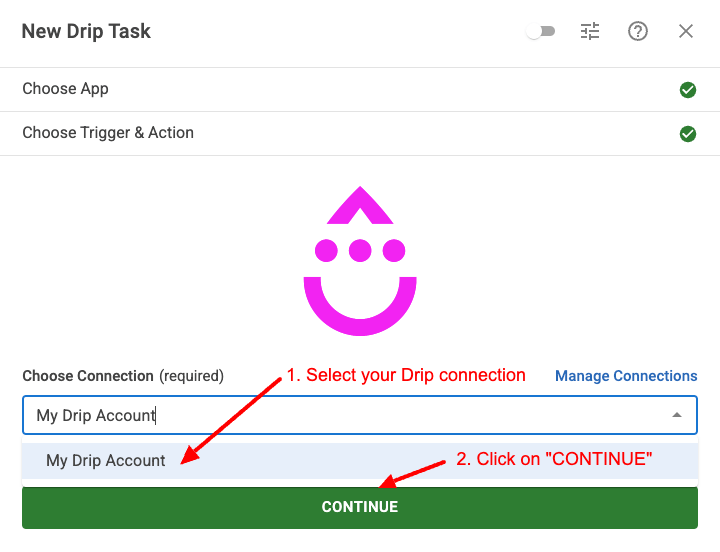The image size is (720, 552).
Task: Click the Choose App green checkmark
Action: point(687,90)
